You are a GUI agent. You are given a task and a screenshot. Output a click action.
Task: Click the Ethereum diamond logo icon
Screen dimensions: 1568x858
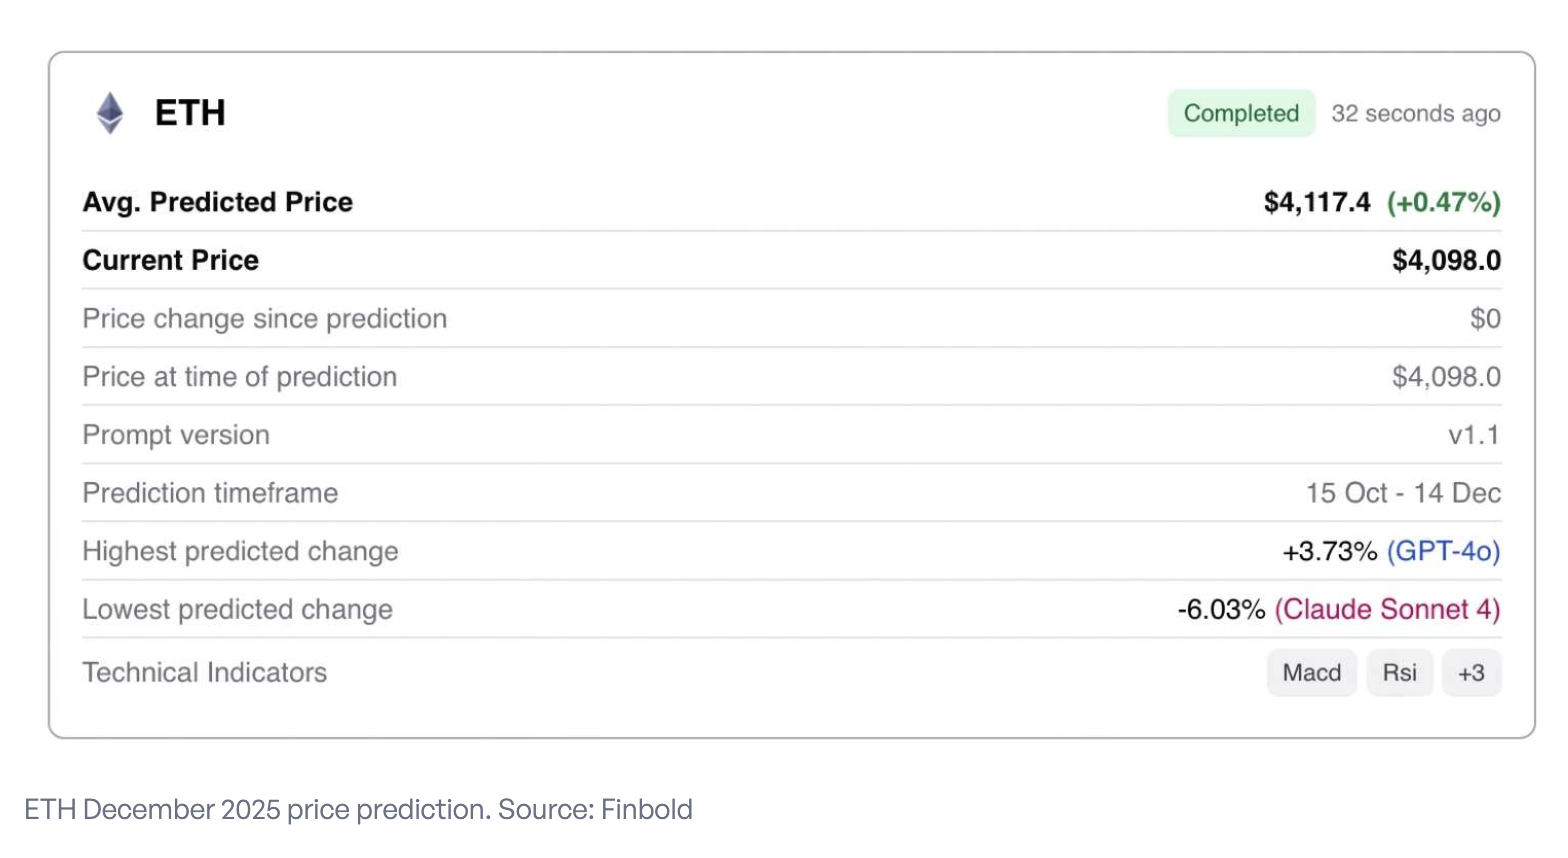pyautogui.click(x=110, y=113)
